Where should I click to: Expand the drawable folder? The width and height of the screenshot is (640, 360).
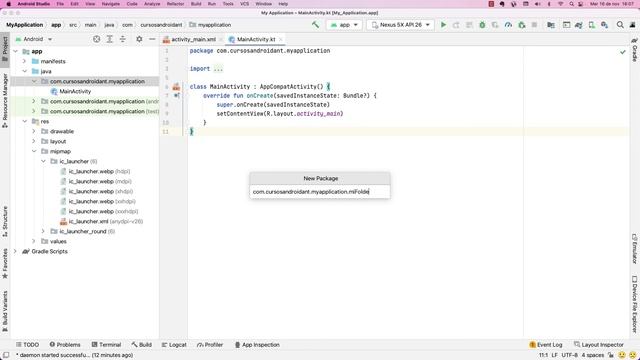pos(34,131)
